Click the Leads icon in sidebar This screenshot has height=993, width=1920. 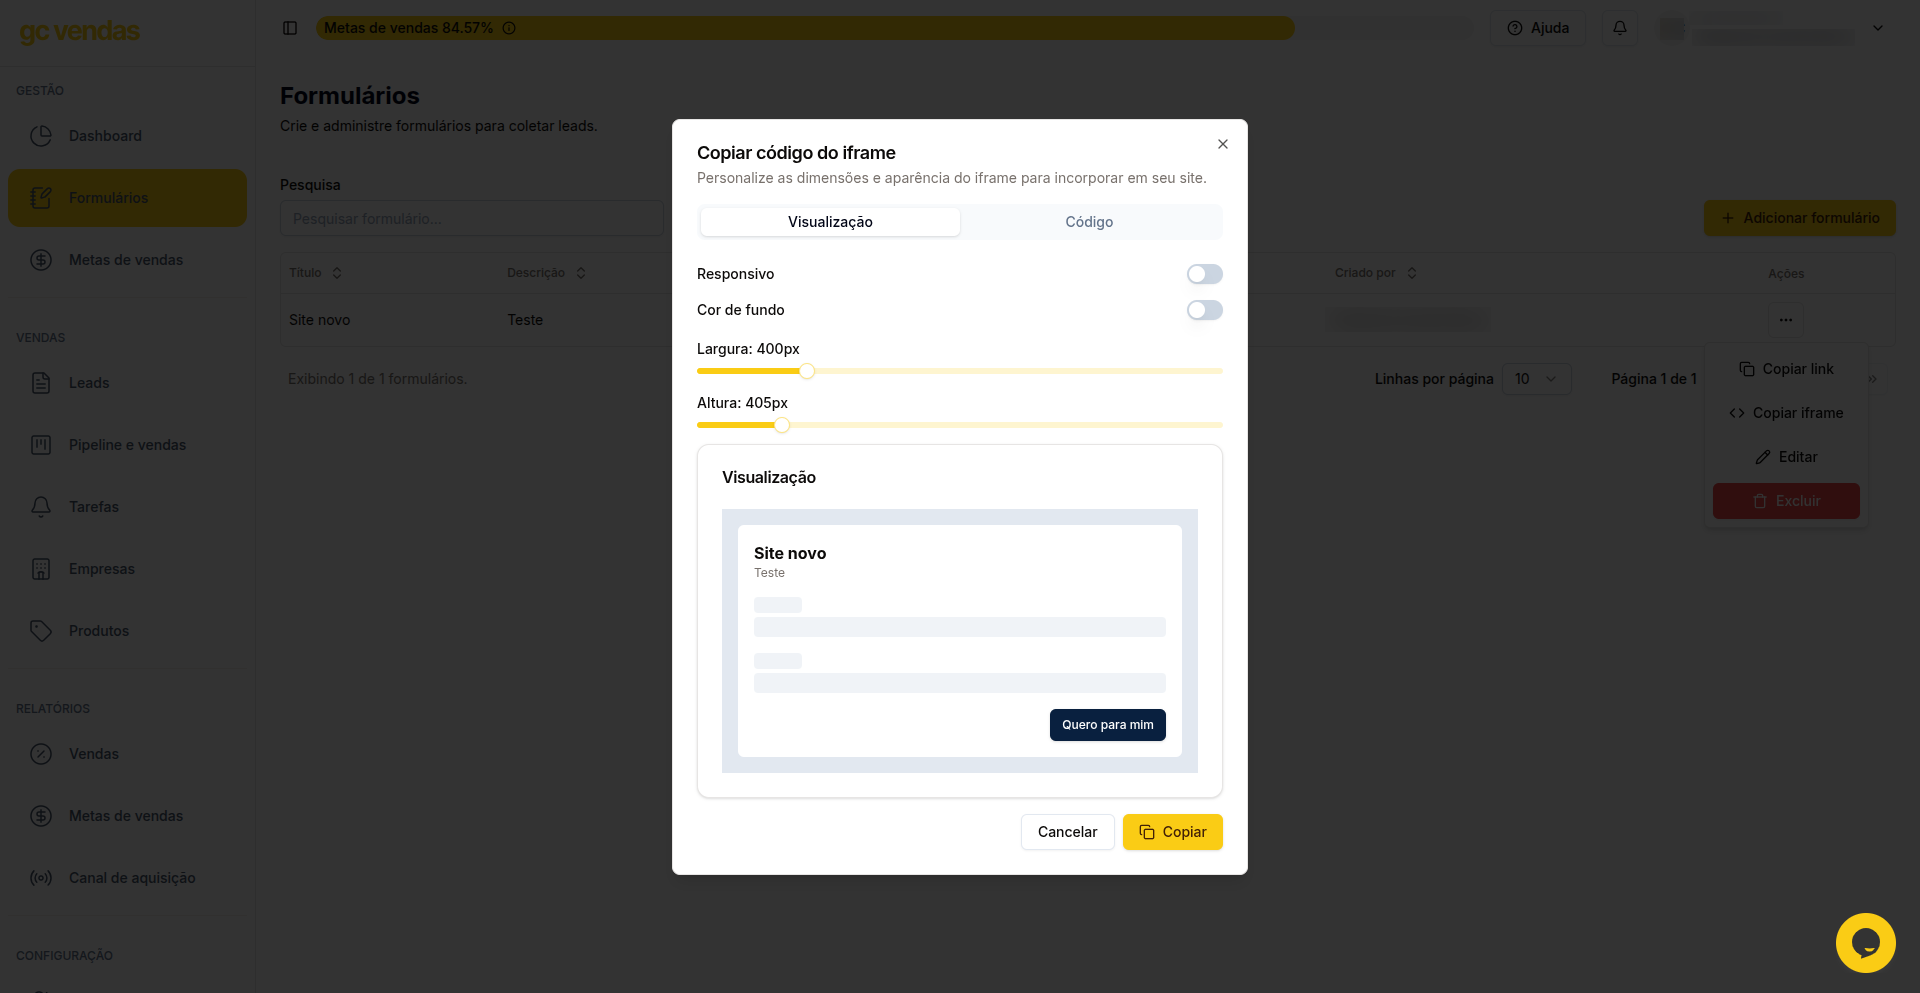41,383
